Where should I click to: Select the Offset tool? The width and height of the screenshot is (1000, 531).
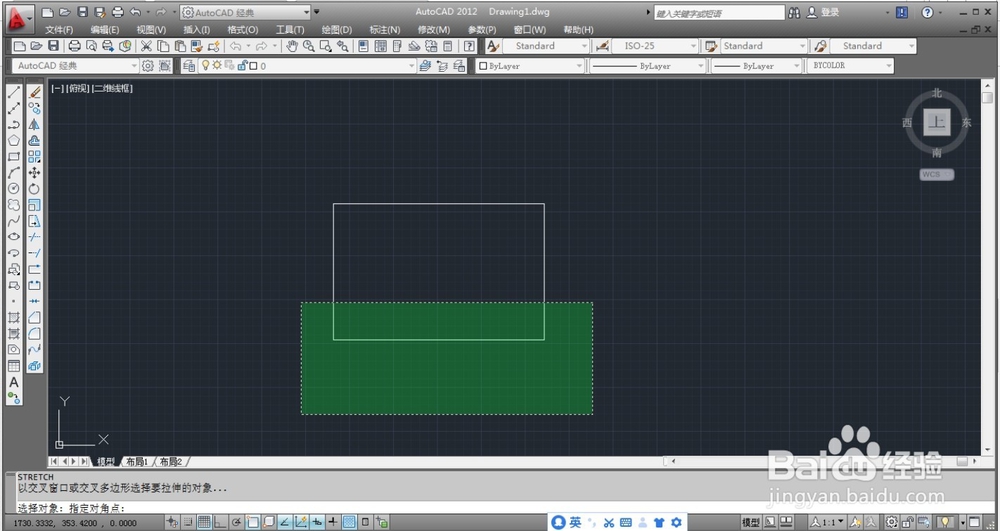tap(34, 140)
